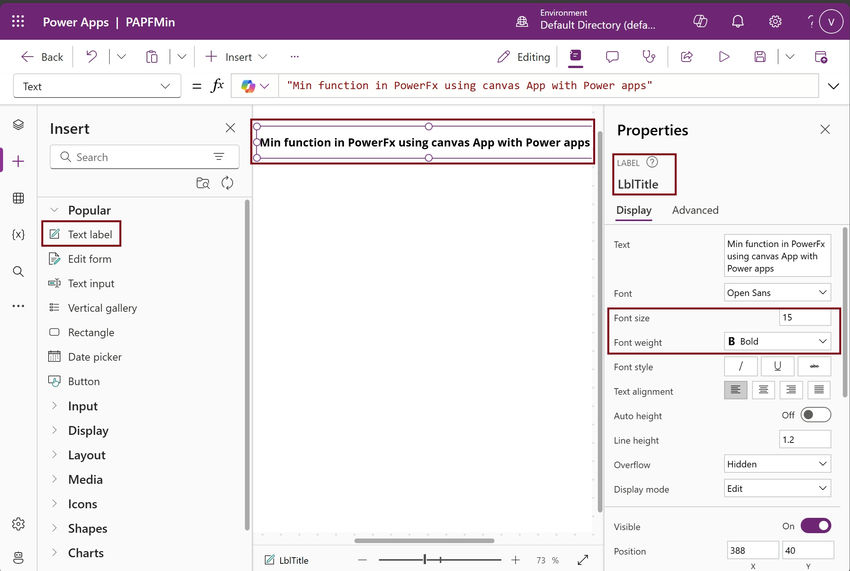Switch to the Display tab
This screenshot has height=571, width=850.
634,210
